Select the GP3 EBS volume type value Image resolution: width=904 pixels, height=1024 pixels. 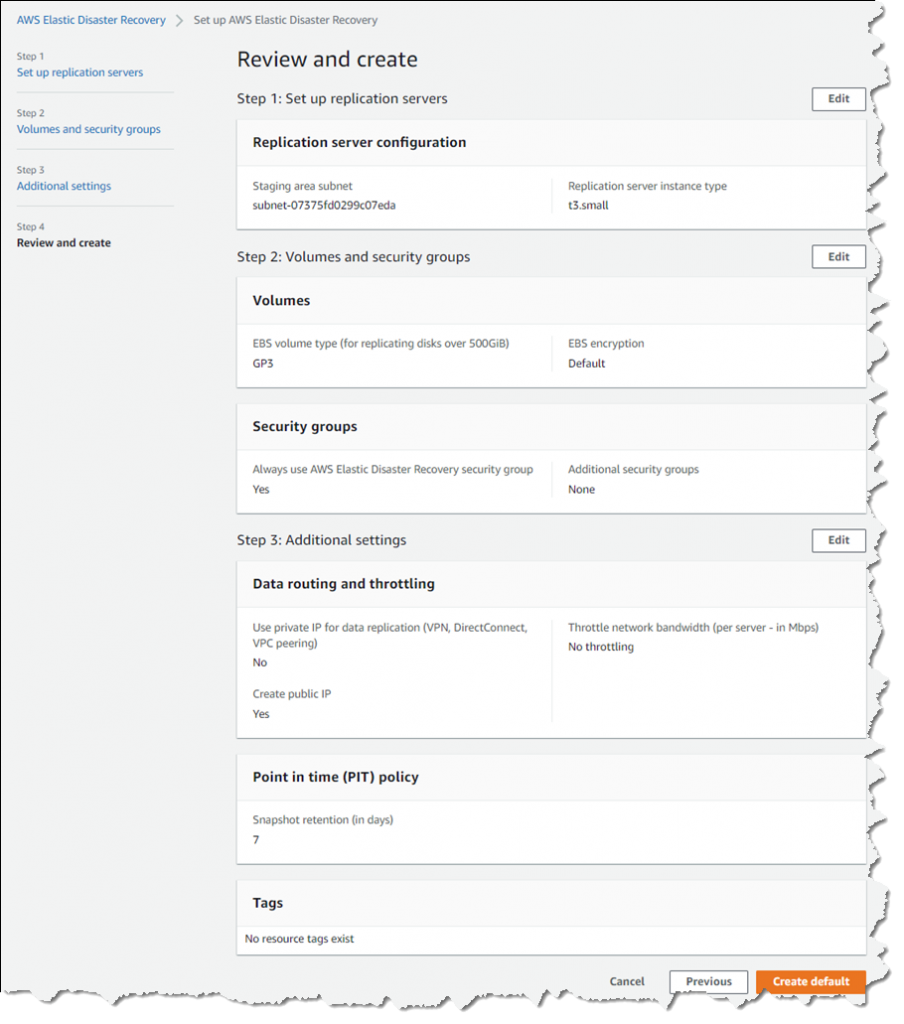264,363
